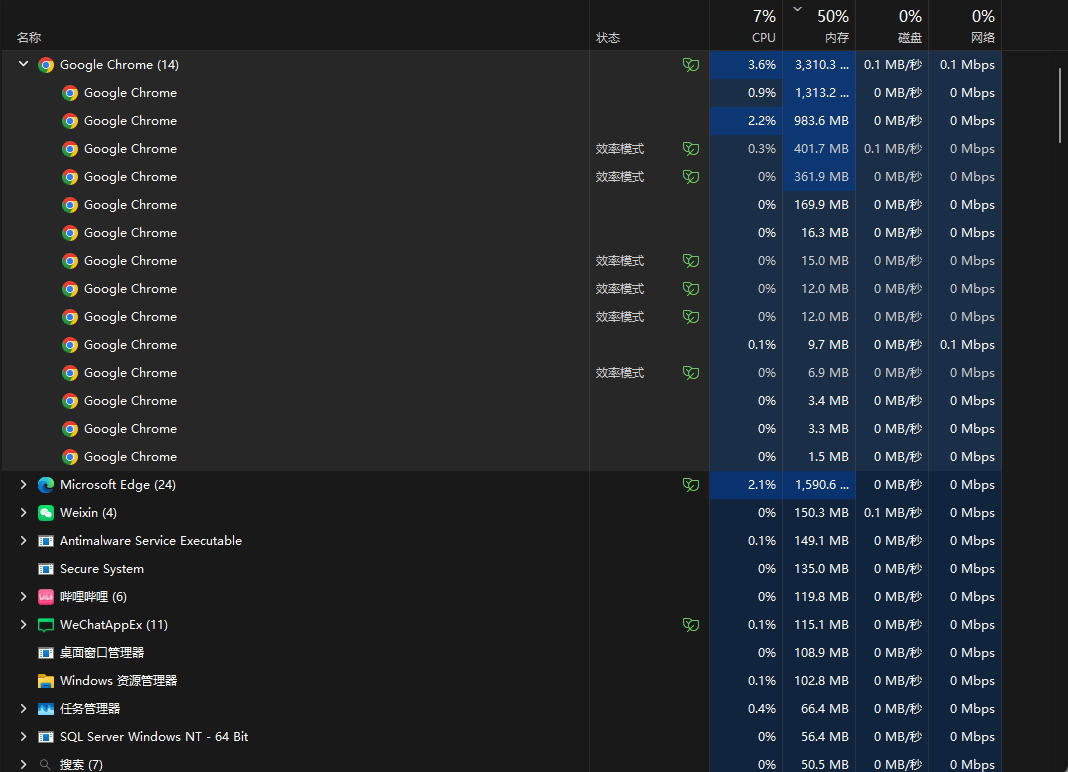Expand the Microsoft Edge (24) group
Screen dimensions: 1068x772
click(23, 484)
